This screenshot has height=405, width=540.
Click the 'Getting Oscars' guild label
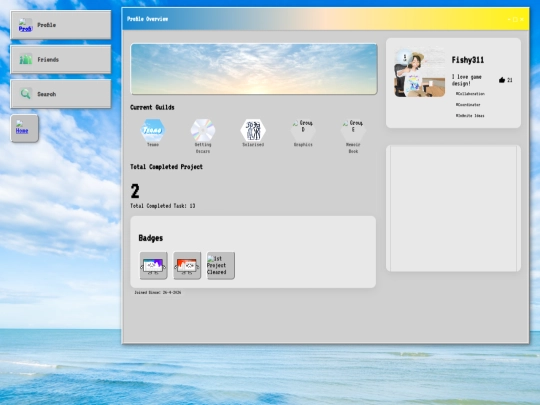(x=203, y=148)
